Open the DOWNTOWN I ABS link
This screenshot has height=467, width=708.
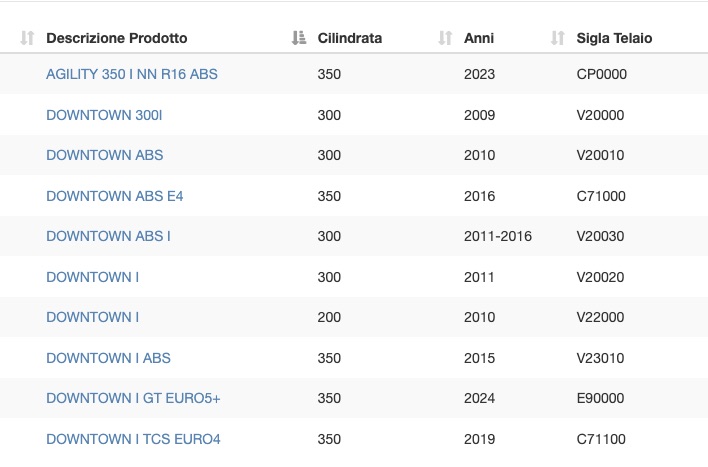(108, 358)
